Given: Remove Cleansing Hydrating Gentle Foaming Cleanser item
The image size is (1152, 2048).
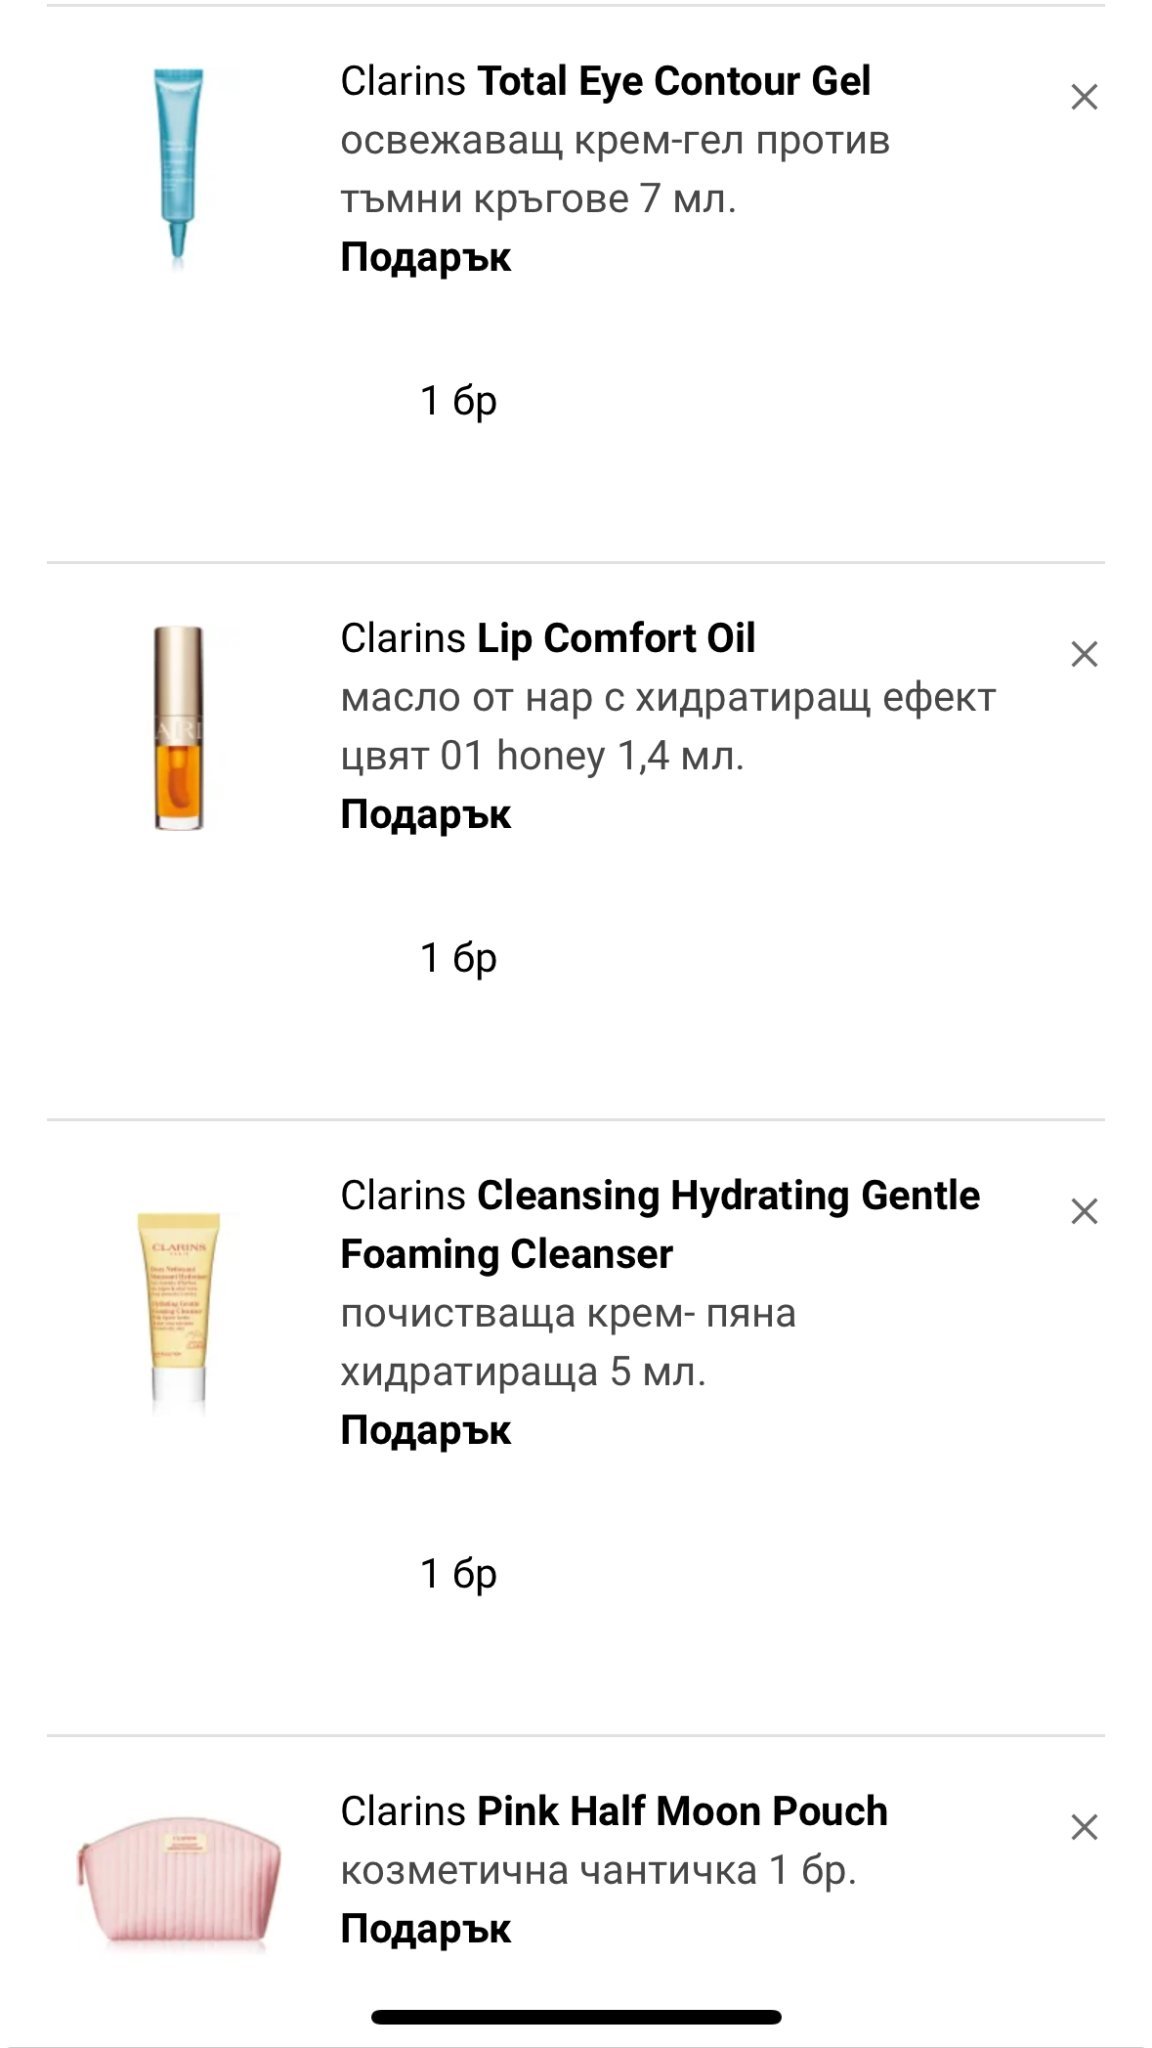Looking at the screenshot, I should 1084,1211.
